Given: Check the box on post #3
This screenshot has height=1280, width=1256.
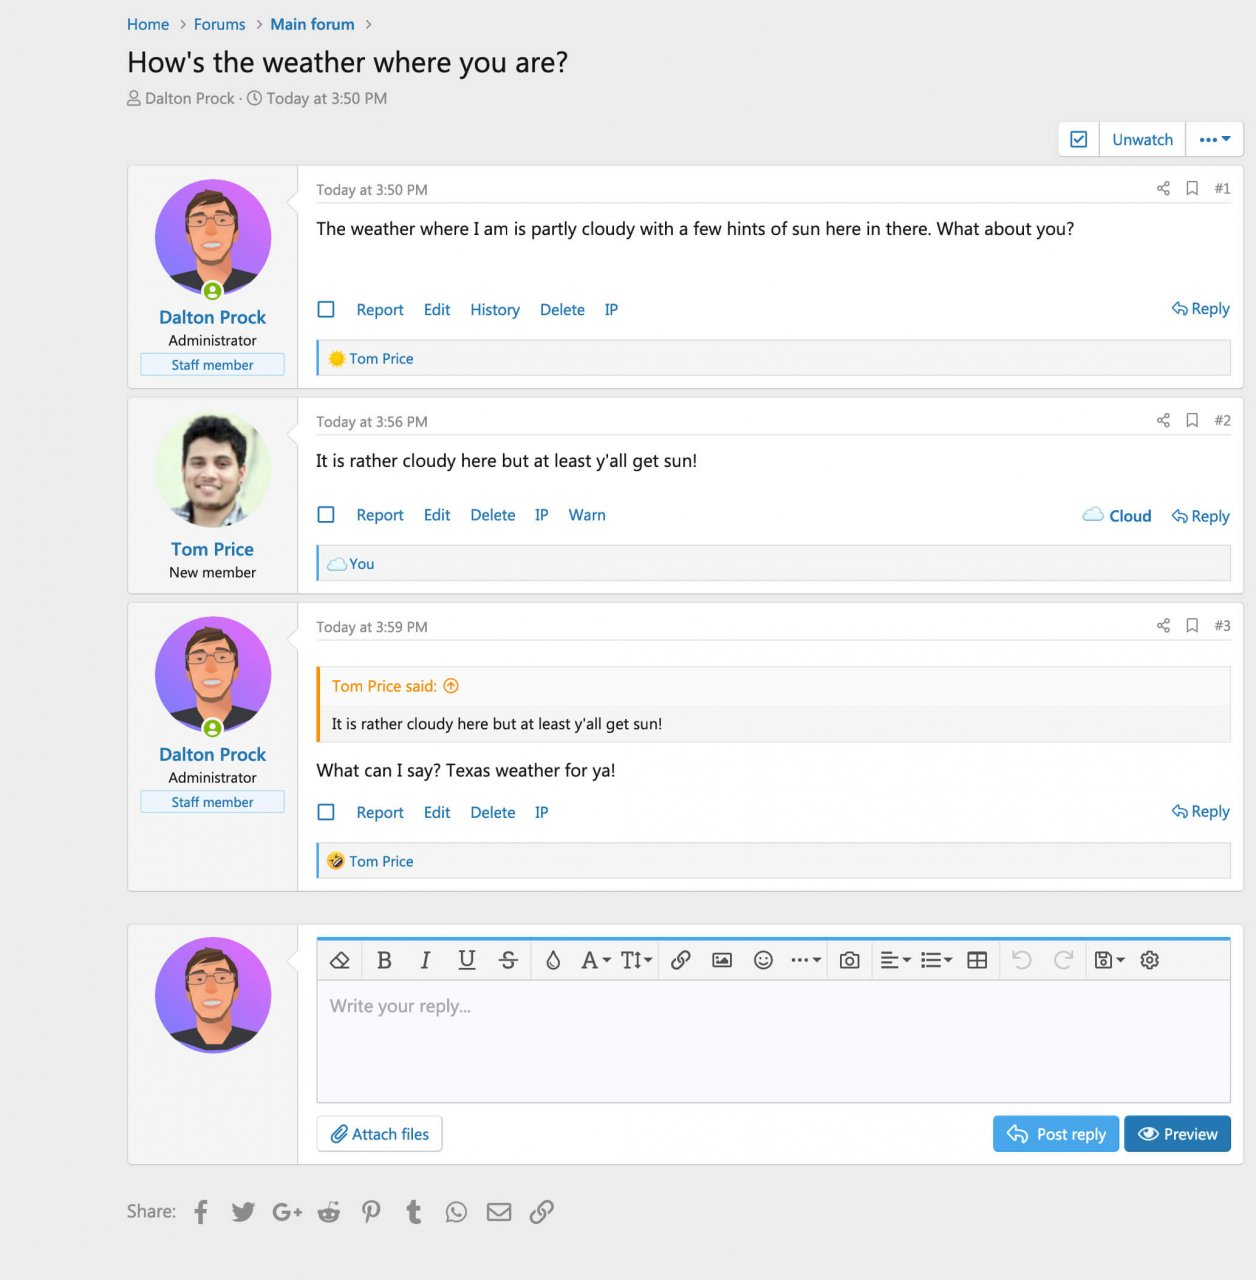Looking at the screenshot, I should coord(326,813).
